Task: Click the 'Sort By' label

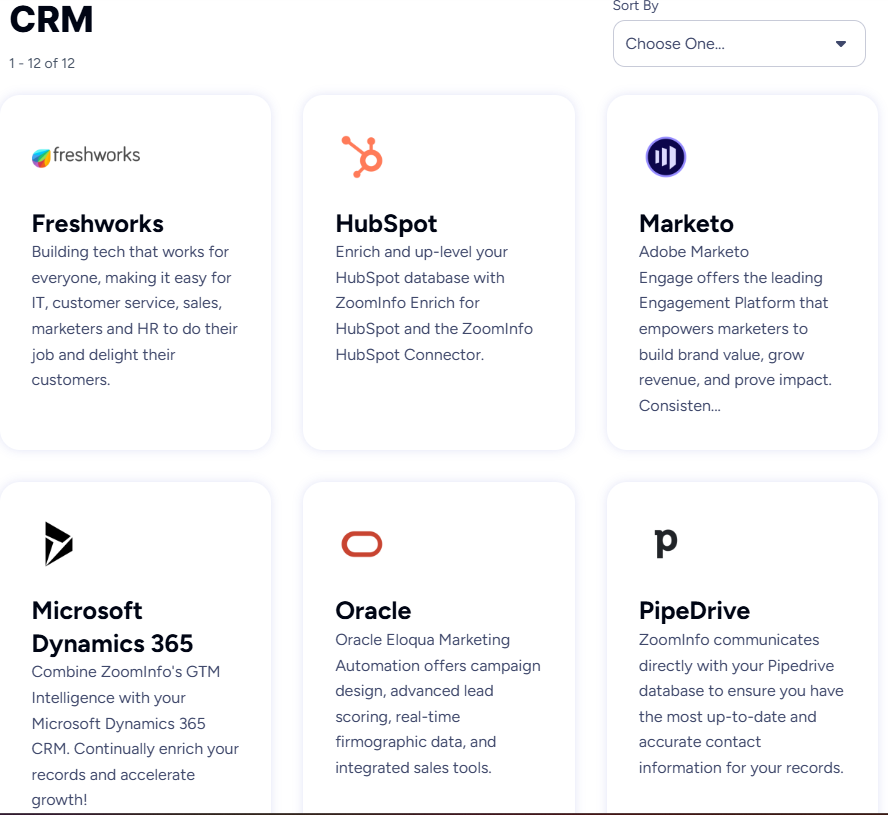Action: pyautogui.click(x=635, y=6)
